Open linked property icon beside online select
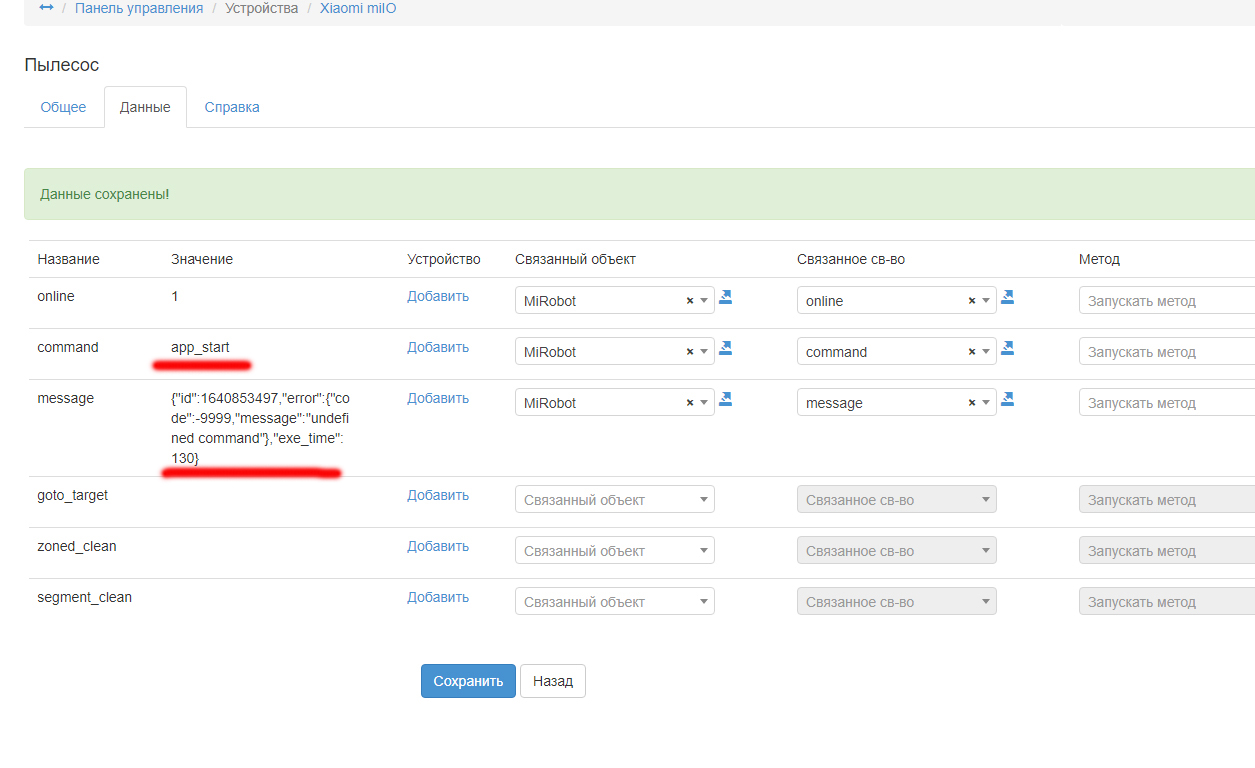Image resolution: width=1255 pixels, height=768 pixels. 1008,297
